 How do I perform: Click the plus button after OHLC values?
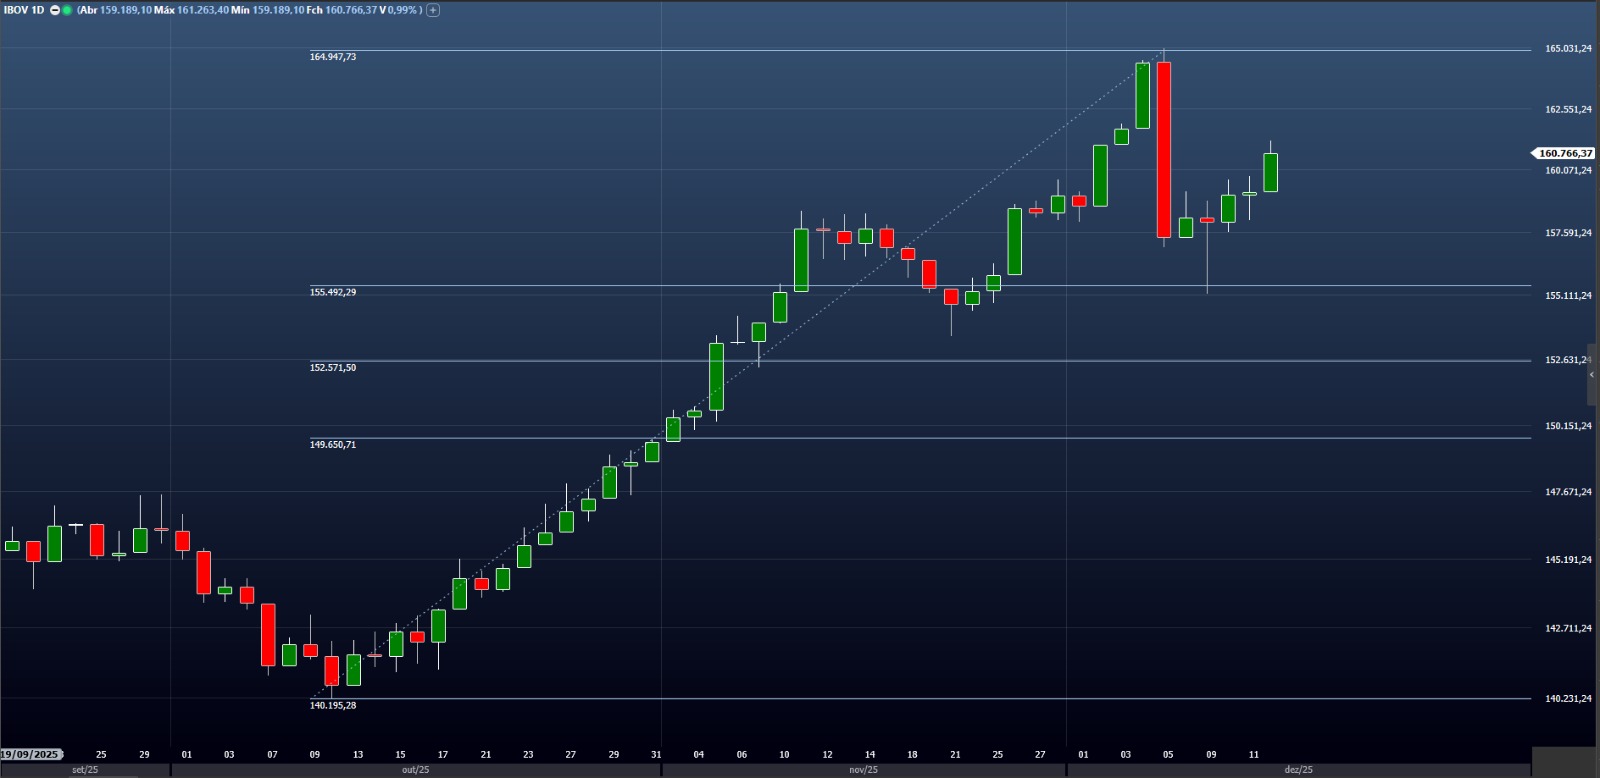click(x=433, y=10)
